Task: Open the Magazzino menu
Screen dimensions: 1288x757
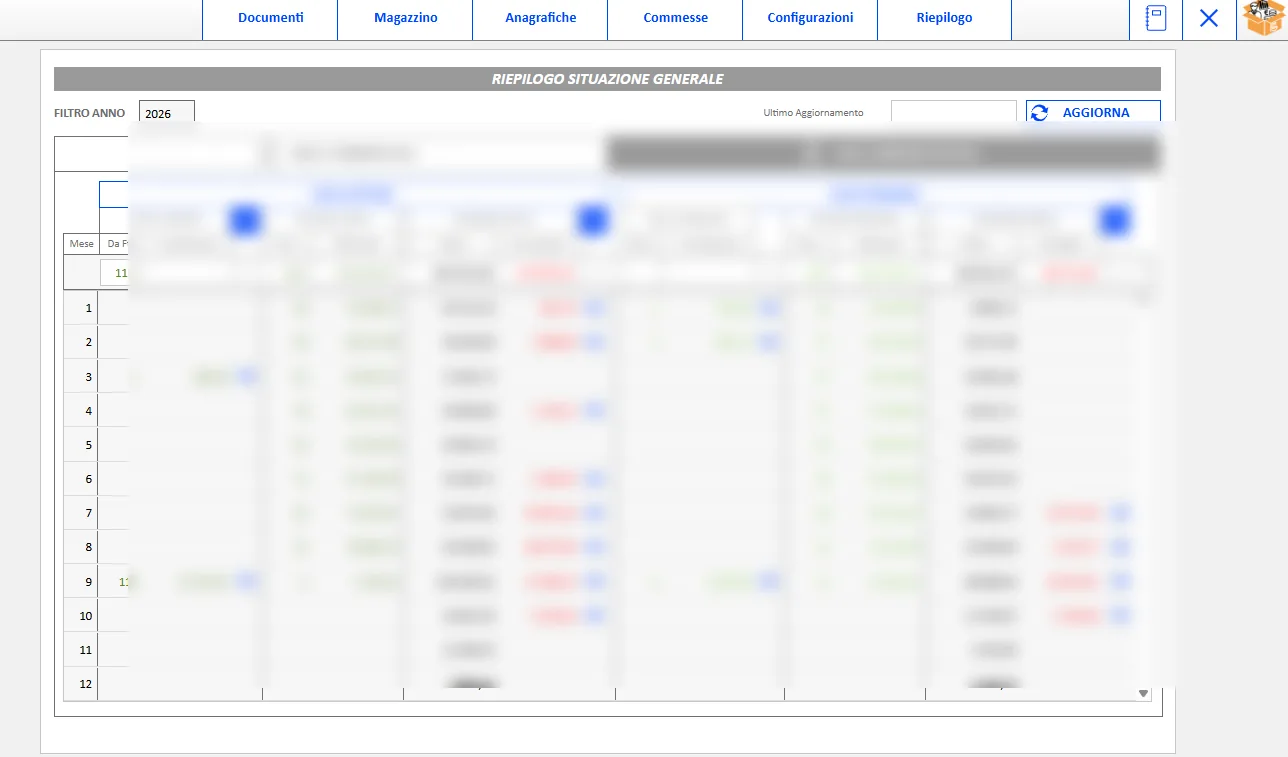Action: (405, 19)
